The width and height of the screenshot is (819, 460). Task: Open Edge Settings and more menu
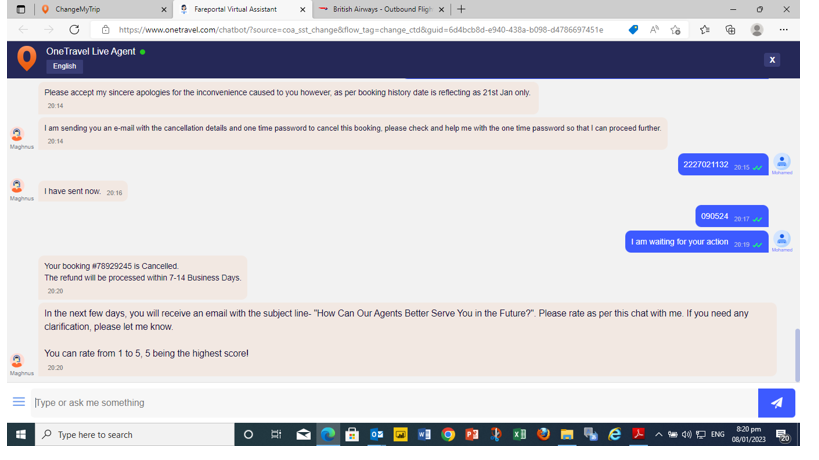[x=783, y=30]
